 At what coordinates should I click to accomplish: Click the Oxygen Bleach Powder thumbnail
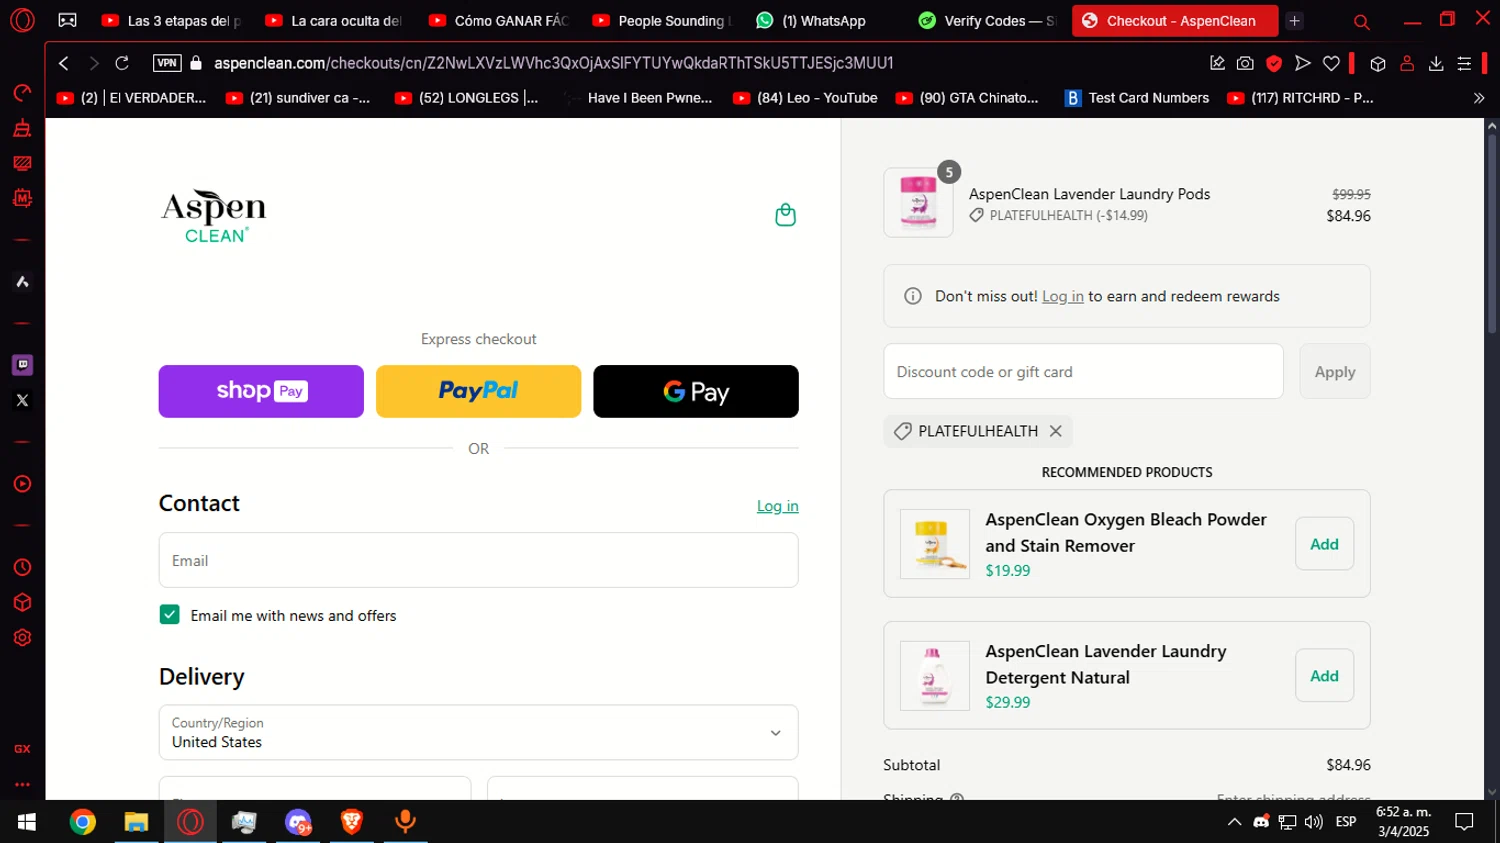[x=934, y=544]
